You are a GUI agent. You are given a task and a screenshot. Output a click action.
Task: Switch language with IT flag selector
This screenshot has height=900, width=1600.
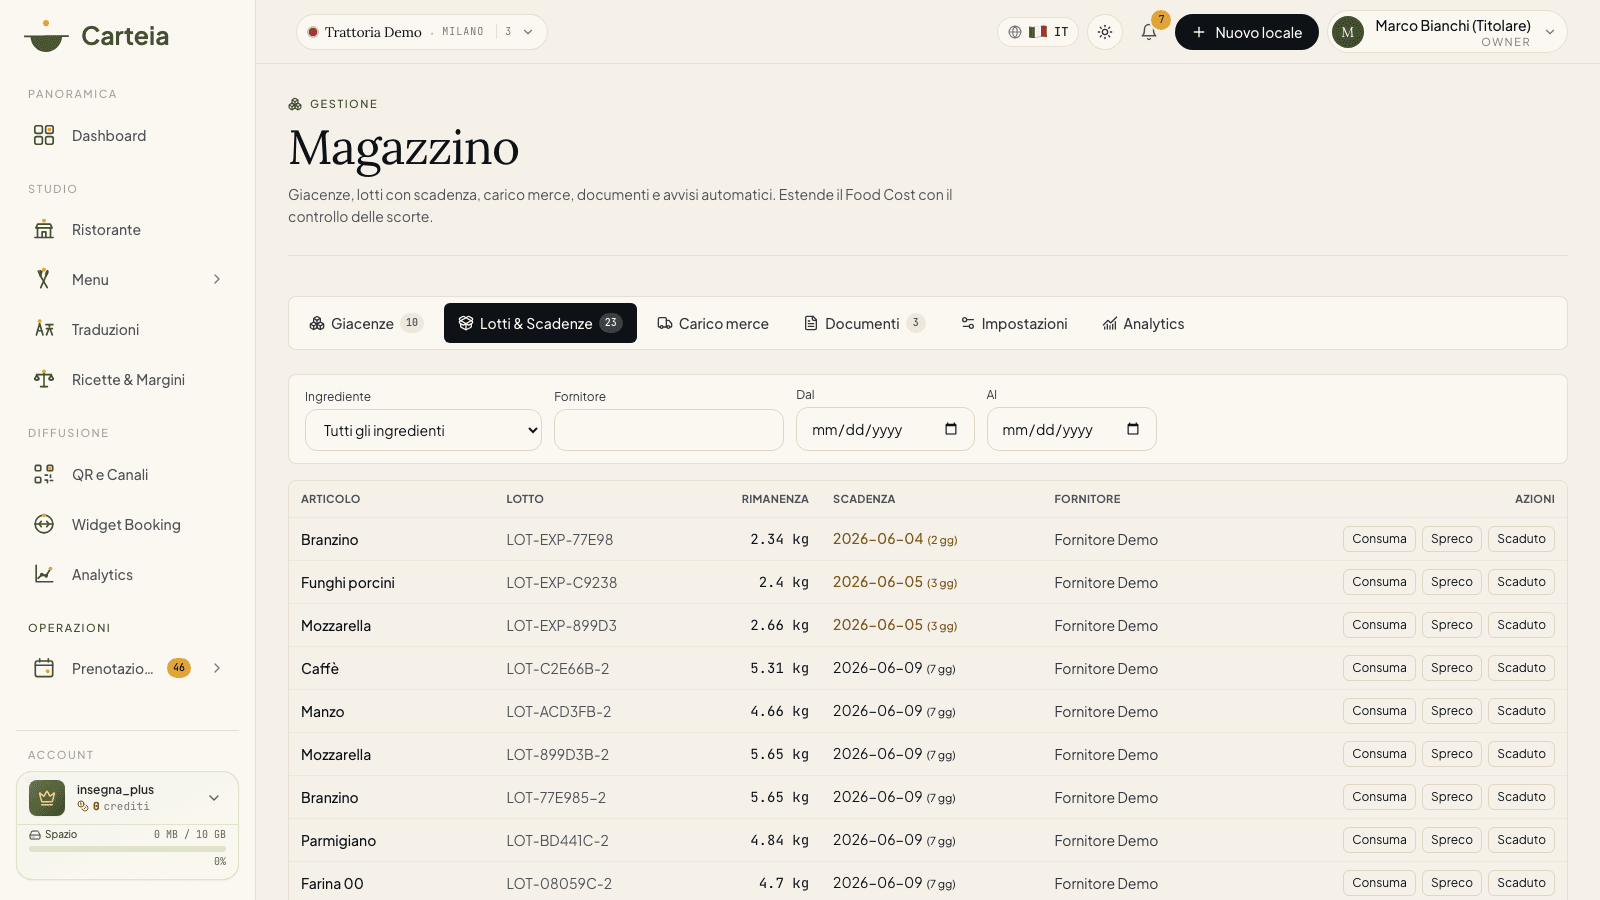(1038, 32)
